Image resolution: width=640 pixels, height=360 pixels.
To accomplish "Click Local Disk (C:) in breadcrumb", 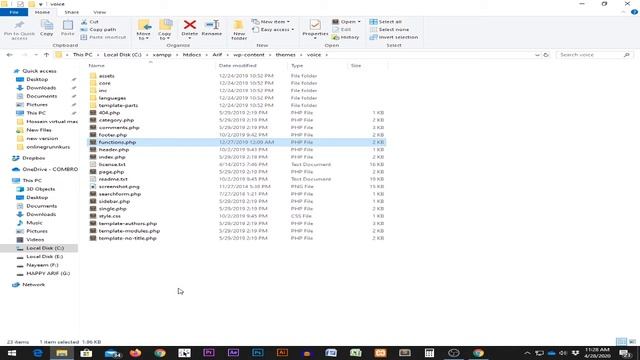I will point(122,55).
